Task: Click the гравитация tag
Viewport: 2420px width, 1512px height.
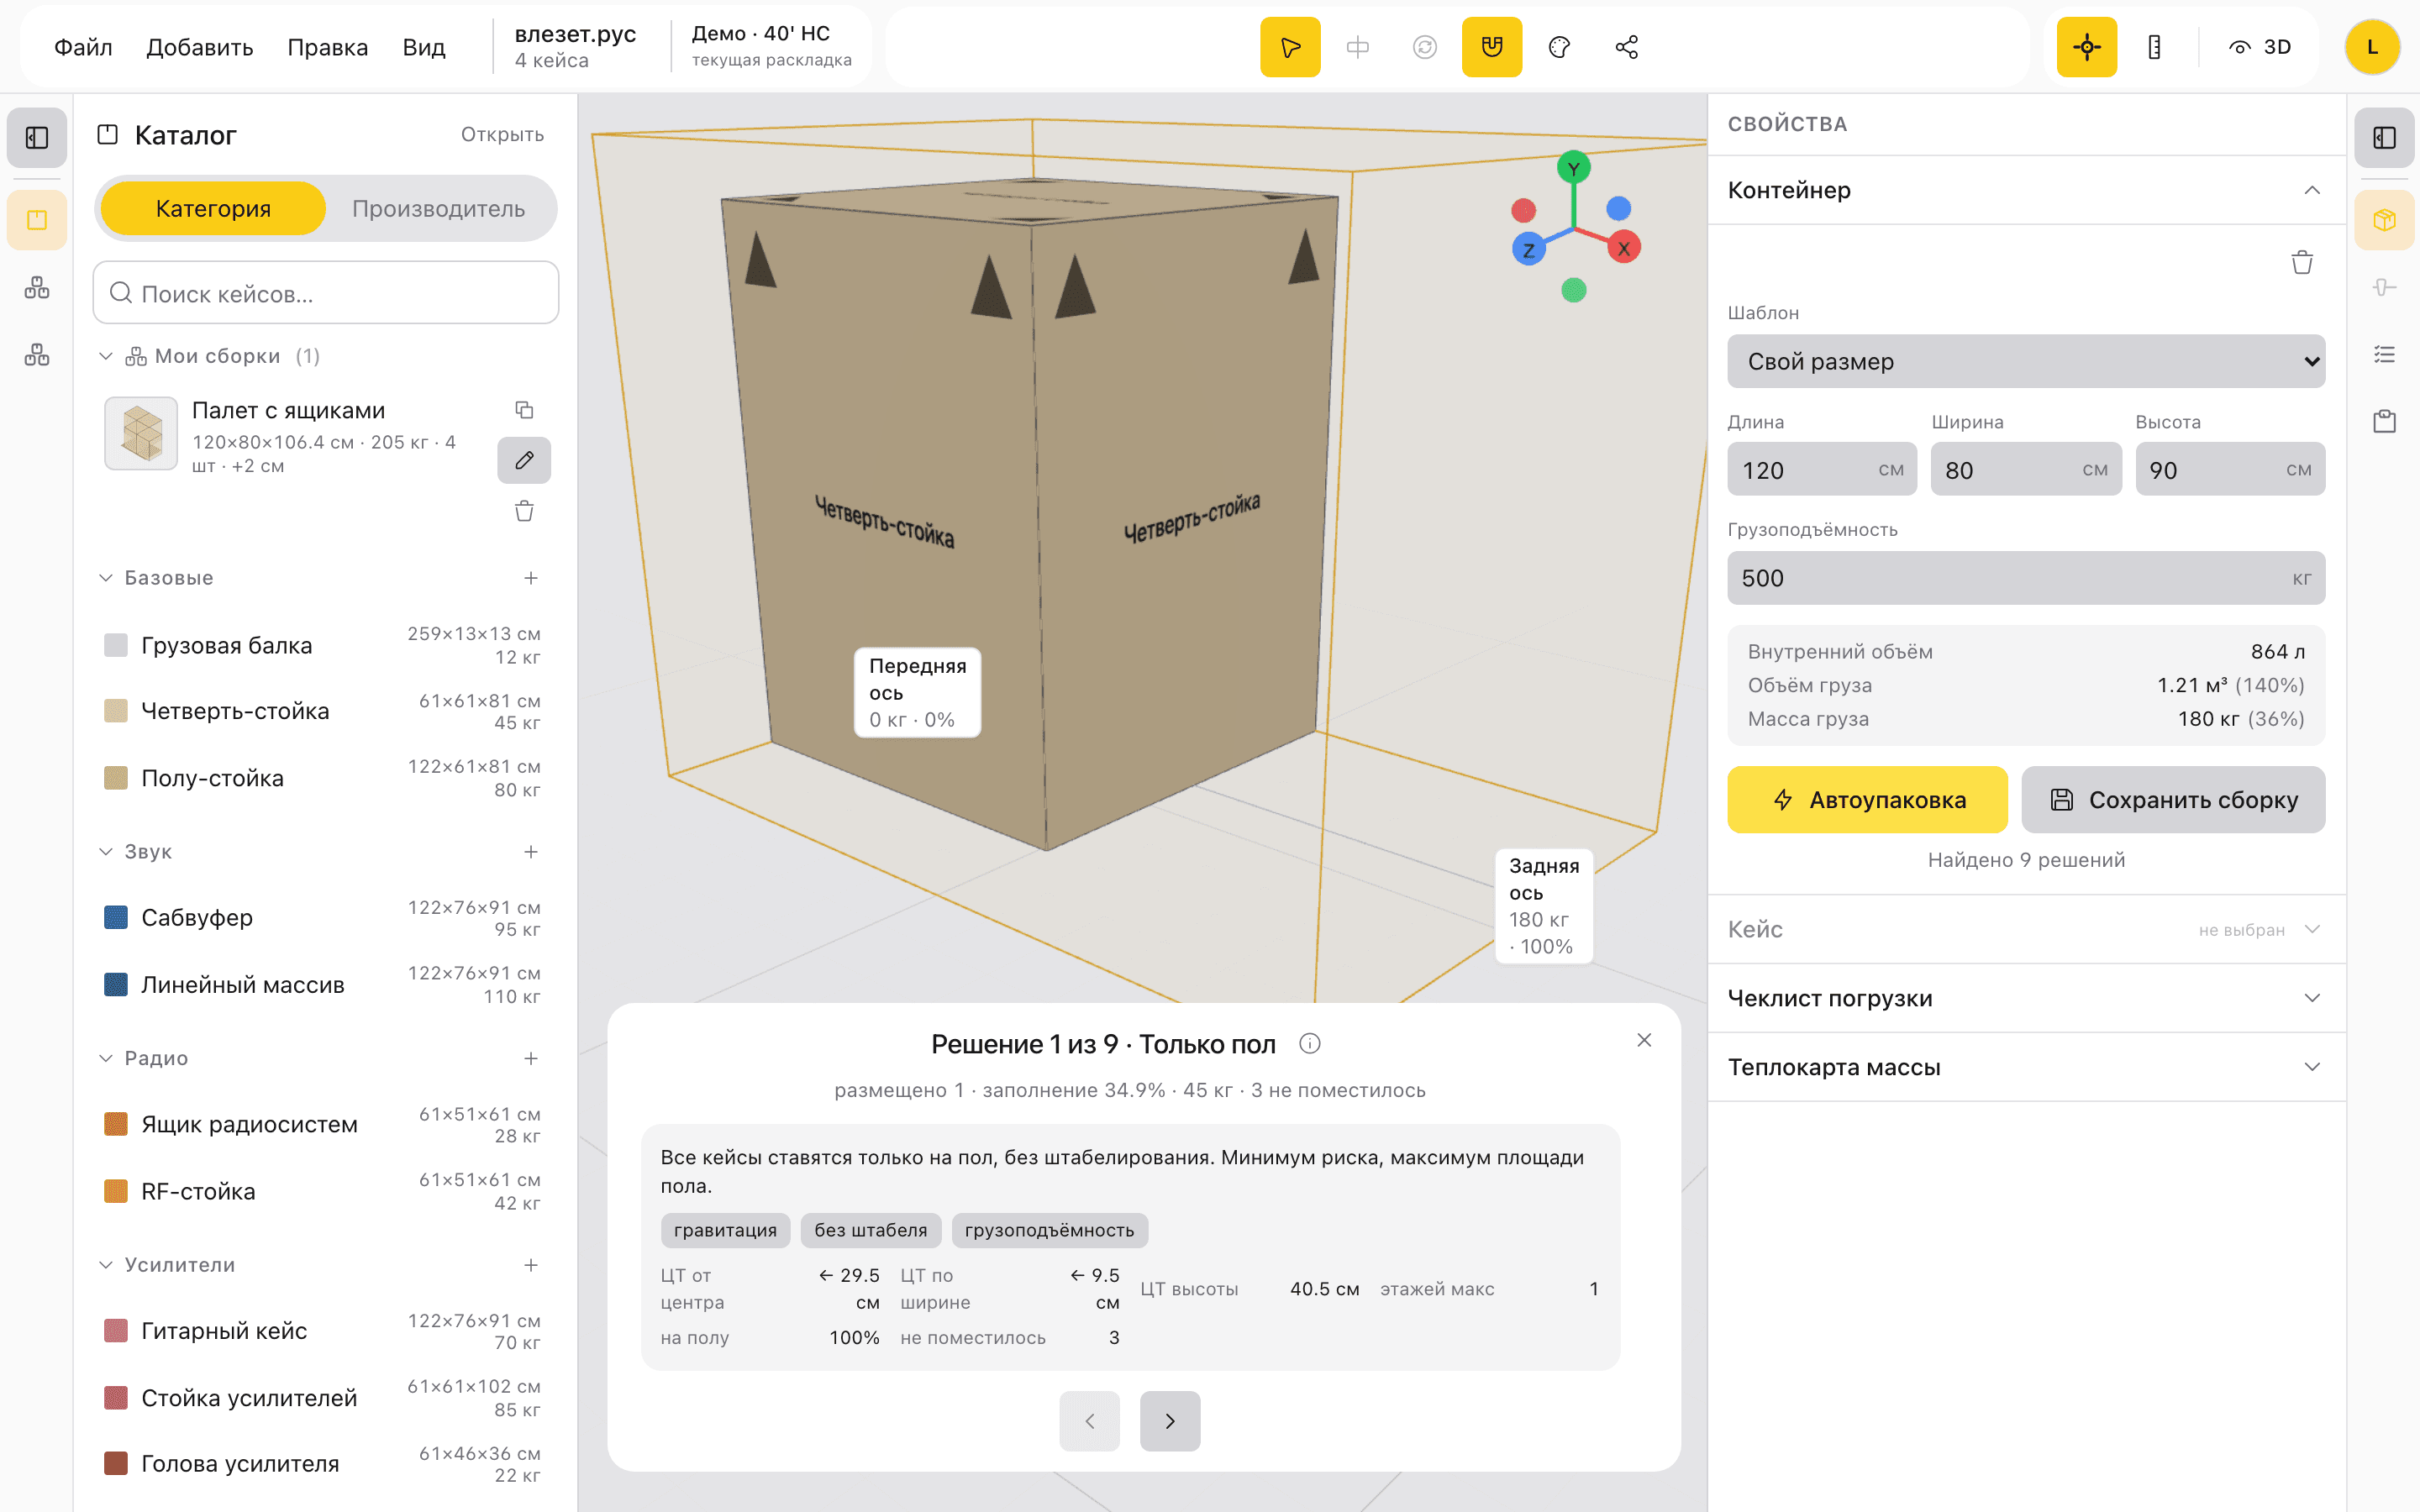Action: tap(725, 1230)
